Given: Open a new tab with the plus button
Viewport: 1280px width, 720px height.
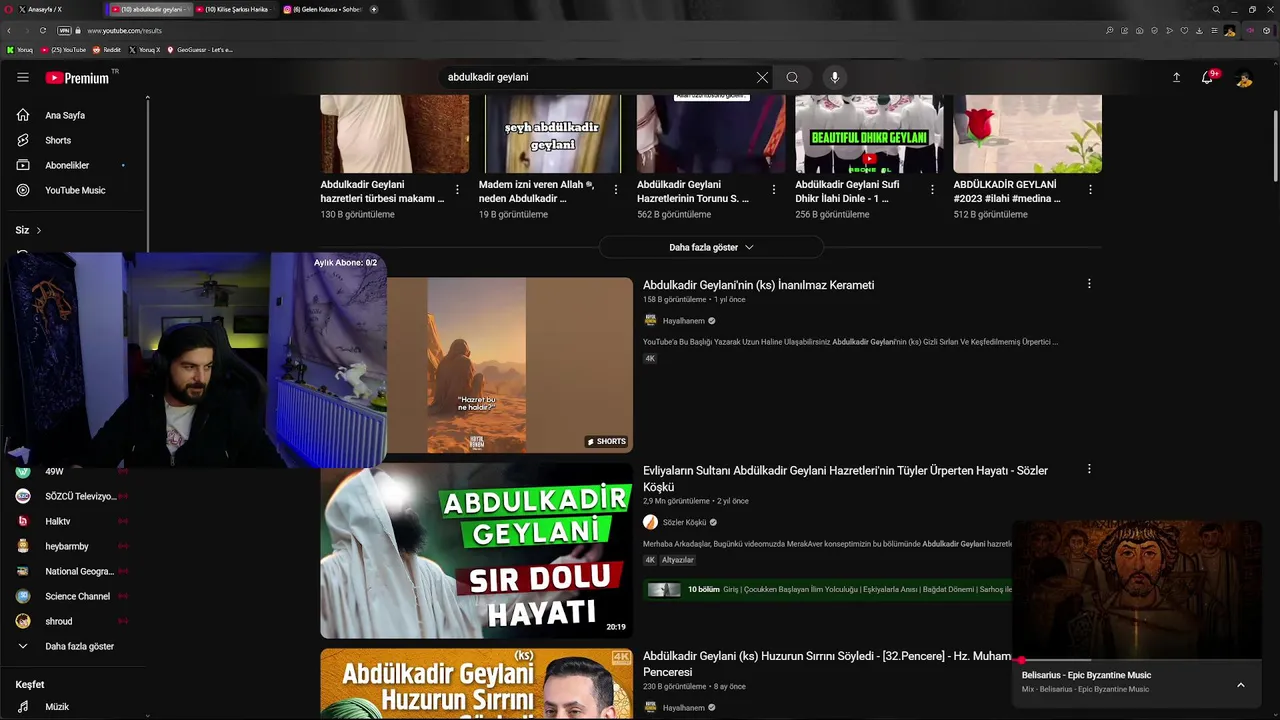Looking at the screenshot, I should pyautogui.click(x=374, y=9).
